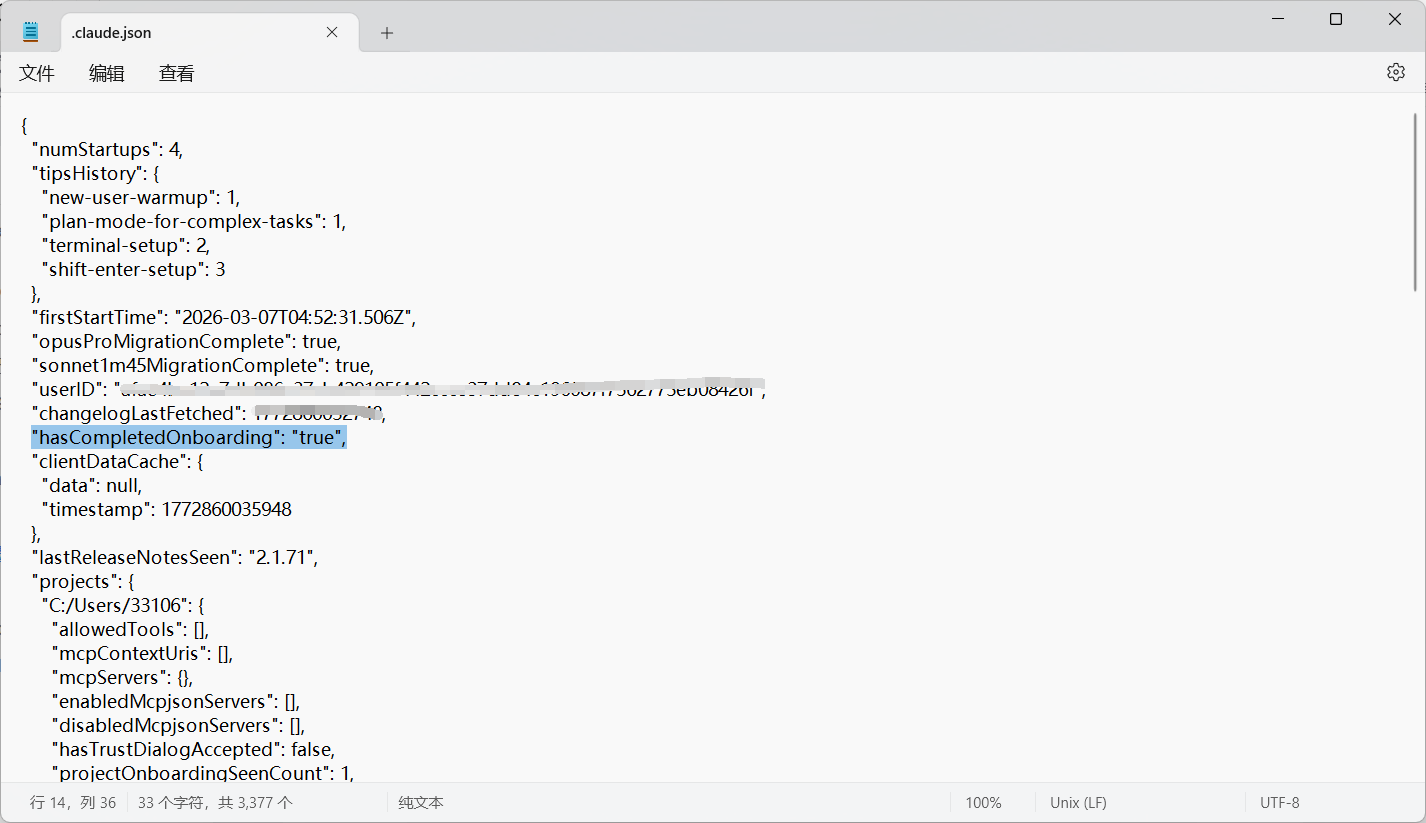Click the 33 个字符 count in status bar

coord(215,802)
